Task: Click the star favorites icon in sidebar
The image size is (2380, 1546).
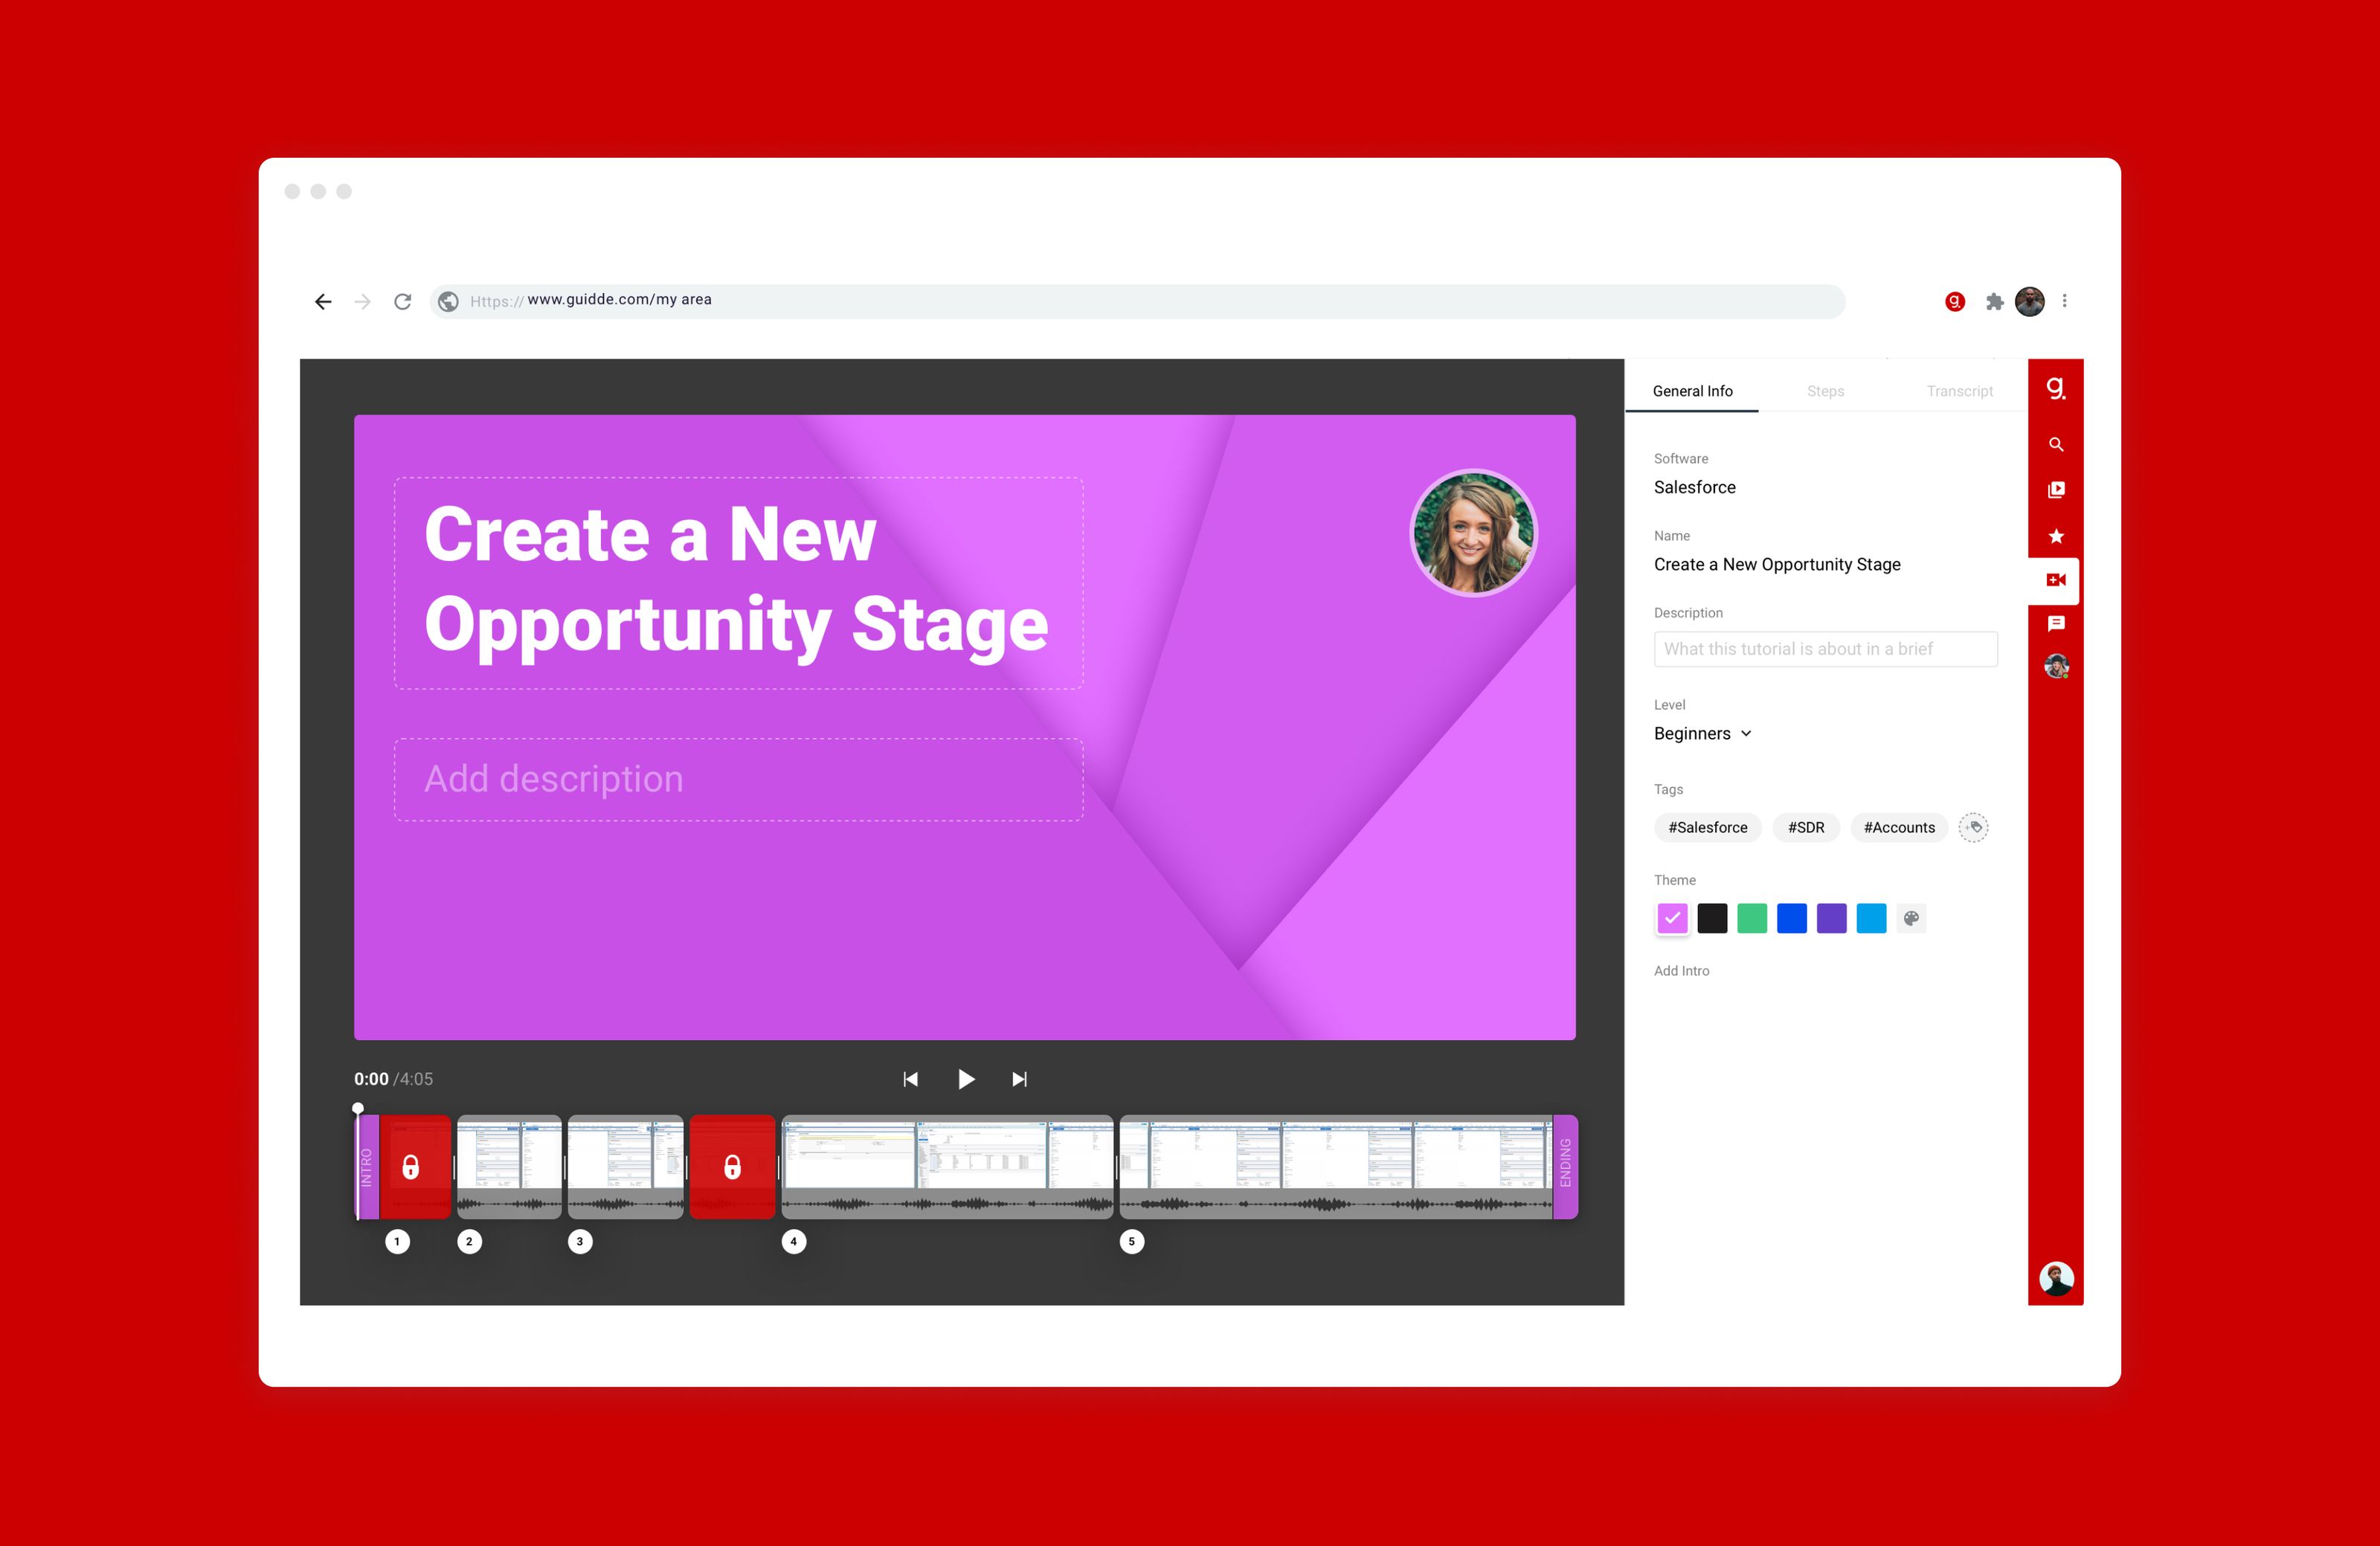Action: (x=2055, y=536)
